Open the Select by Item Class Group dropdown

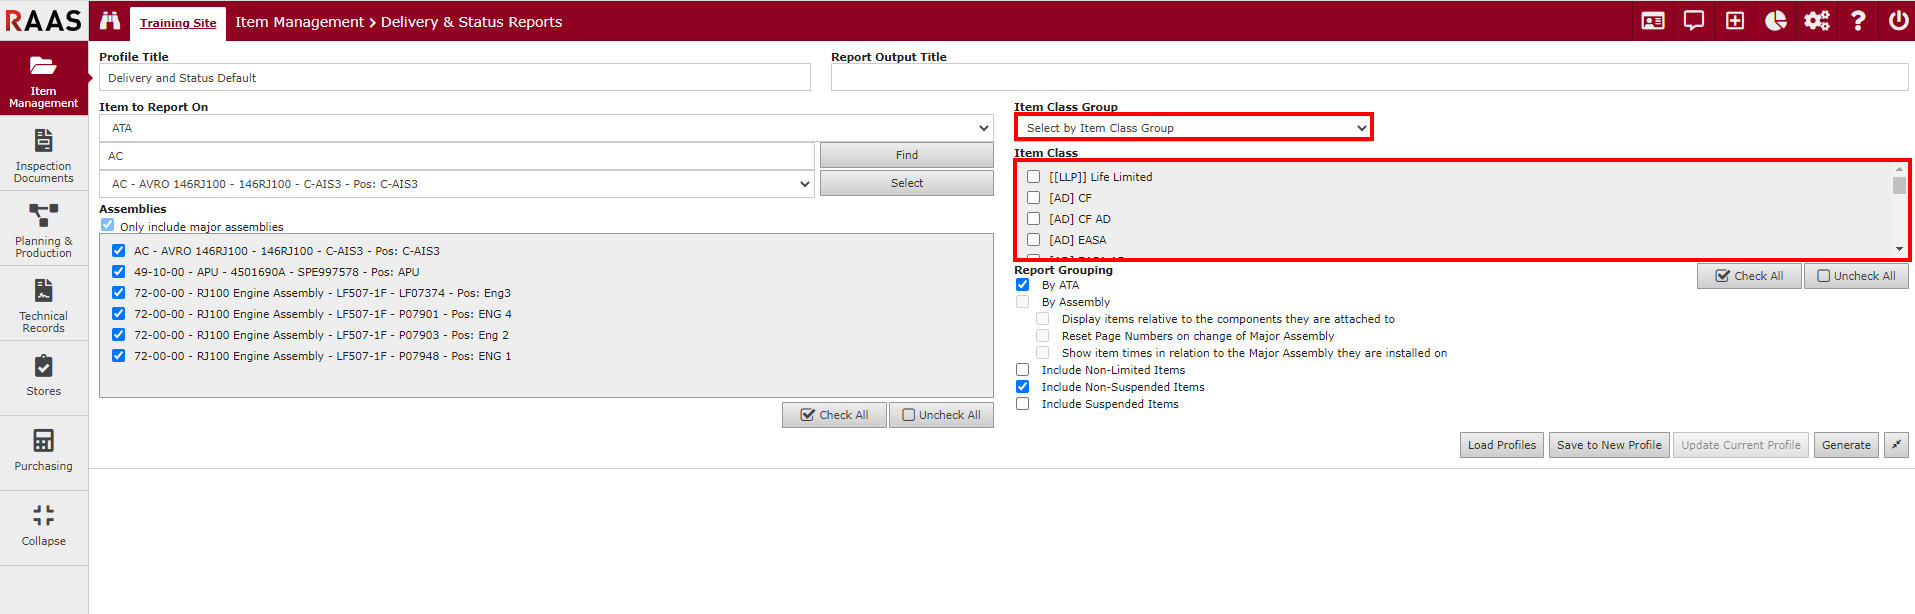pos(1194,128)
